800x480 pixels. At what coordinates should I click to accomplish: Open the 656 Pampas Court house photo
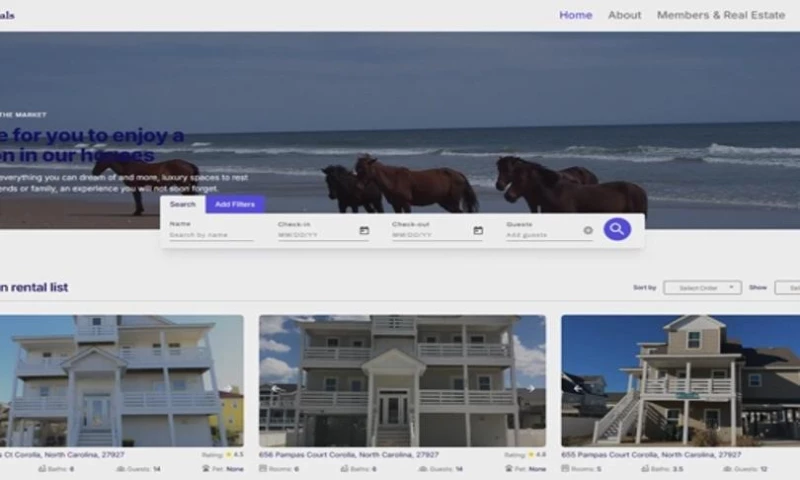click(402, 381)
